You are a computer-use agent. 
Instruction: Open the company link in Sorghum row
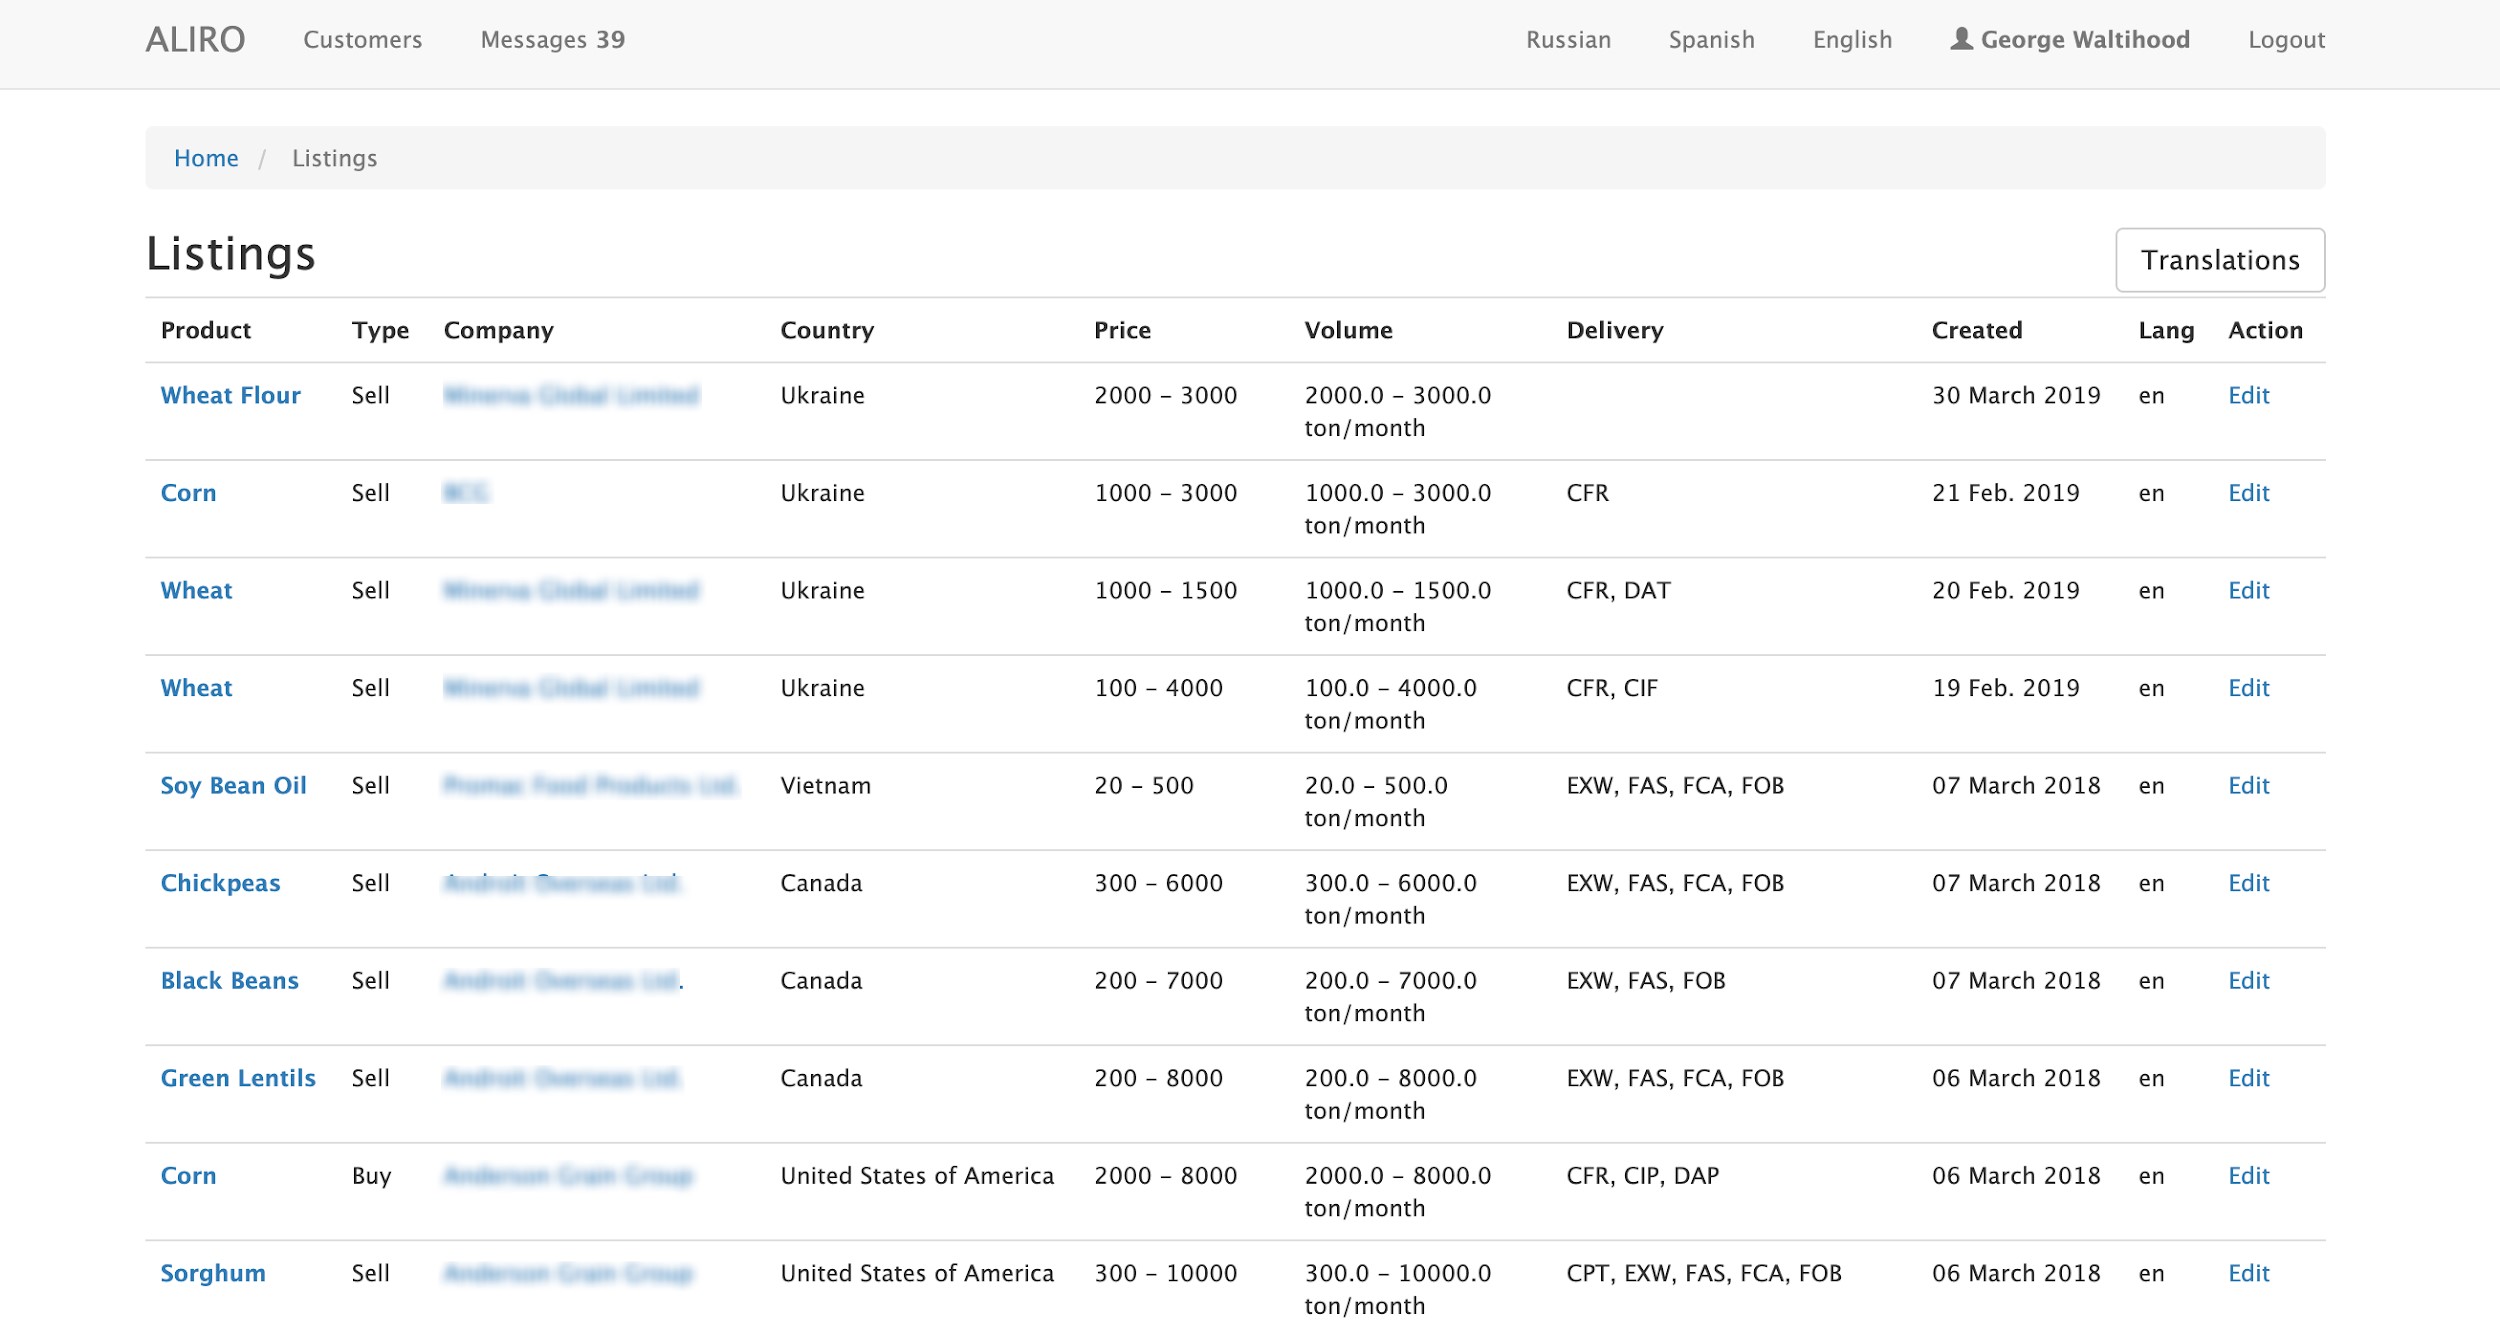pos(568,1273)
